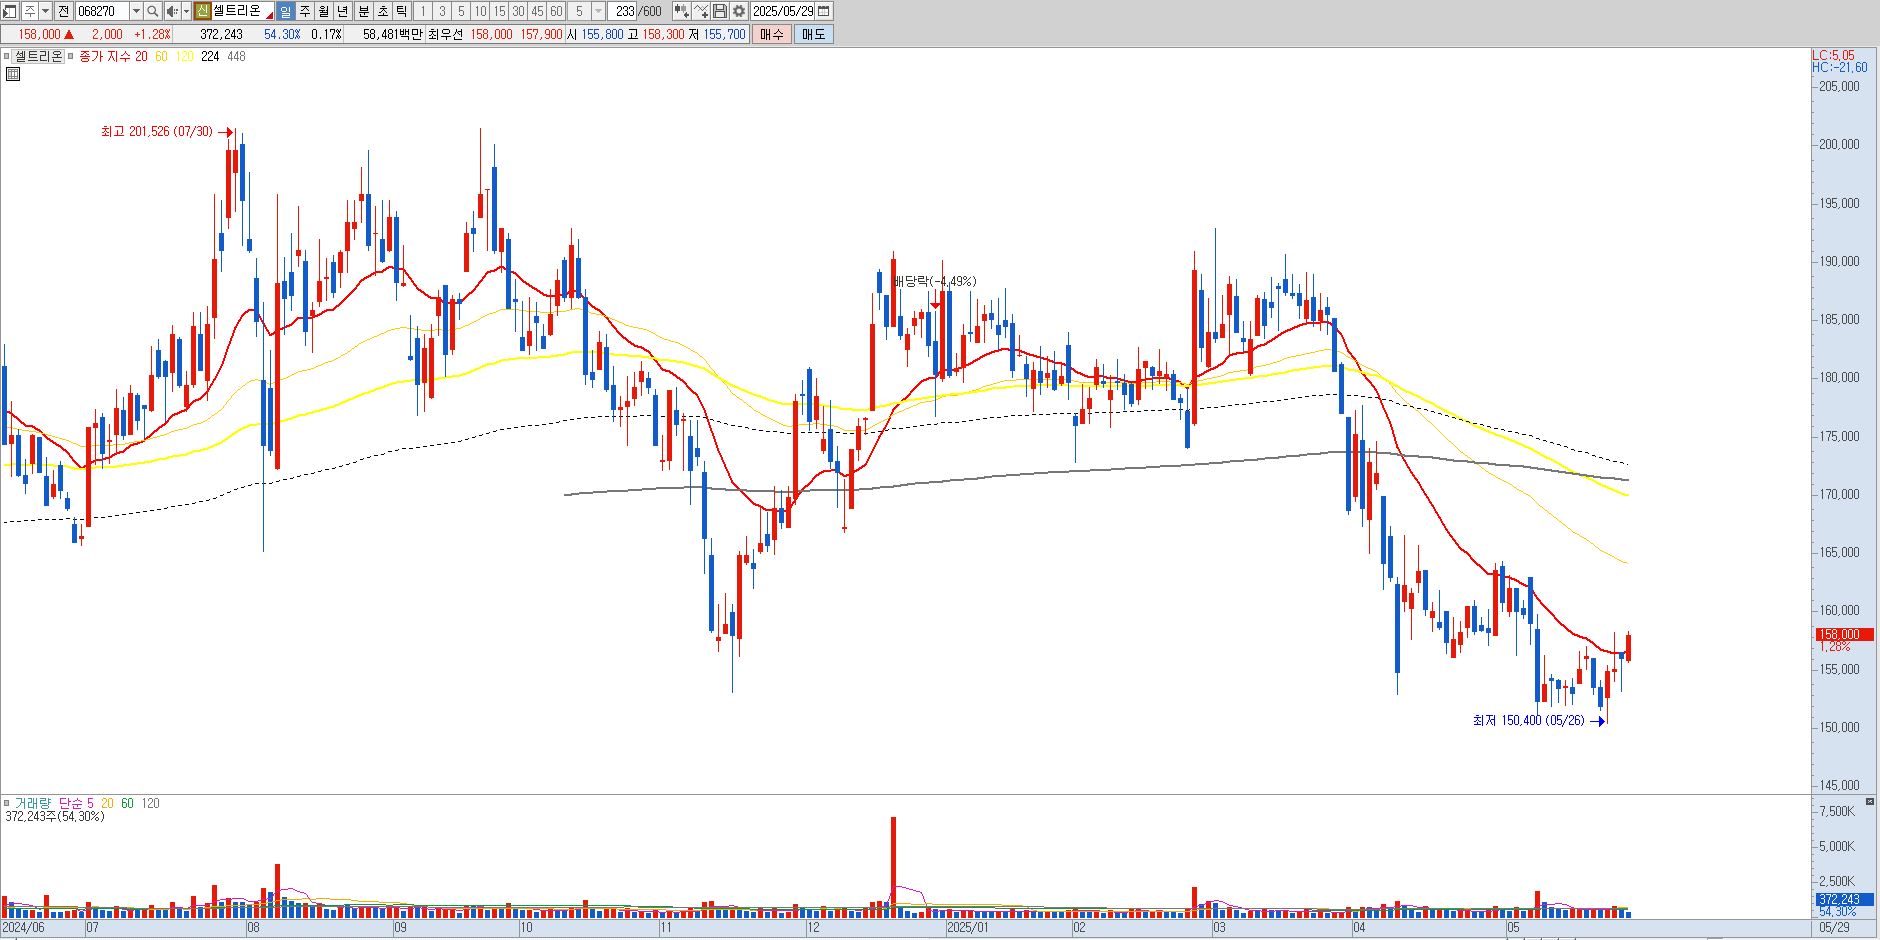The height and width of the screenshot is (940, 1880).
Task: Choose the 1 interval preset
Action: 422,11
